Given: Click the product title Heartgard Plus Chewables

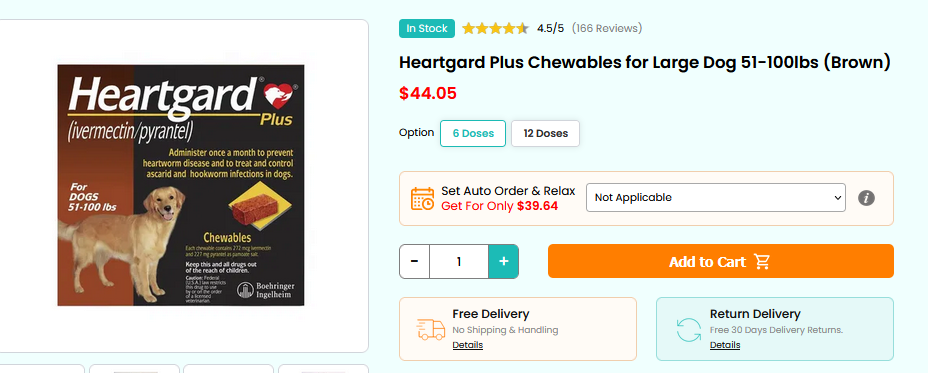Looking at the screenshot, I should [645, 62].
